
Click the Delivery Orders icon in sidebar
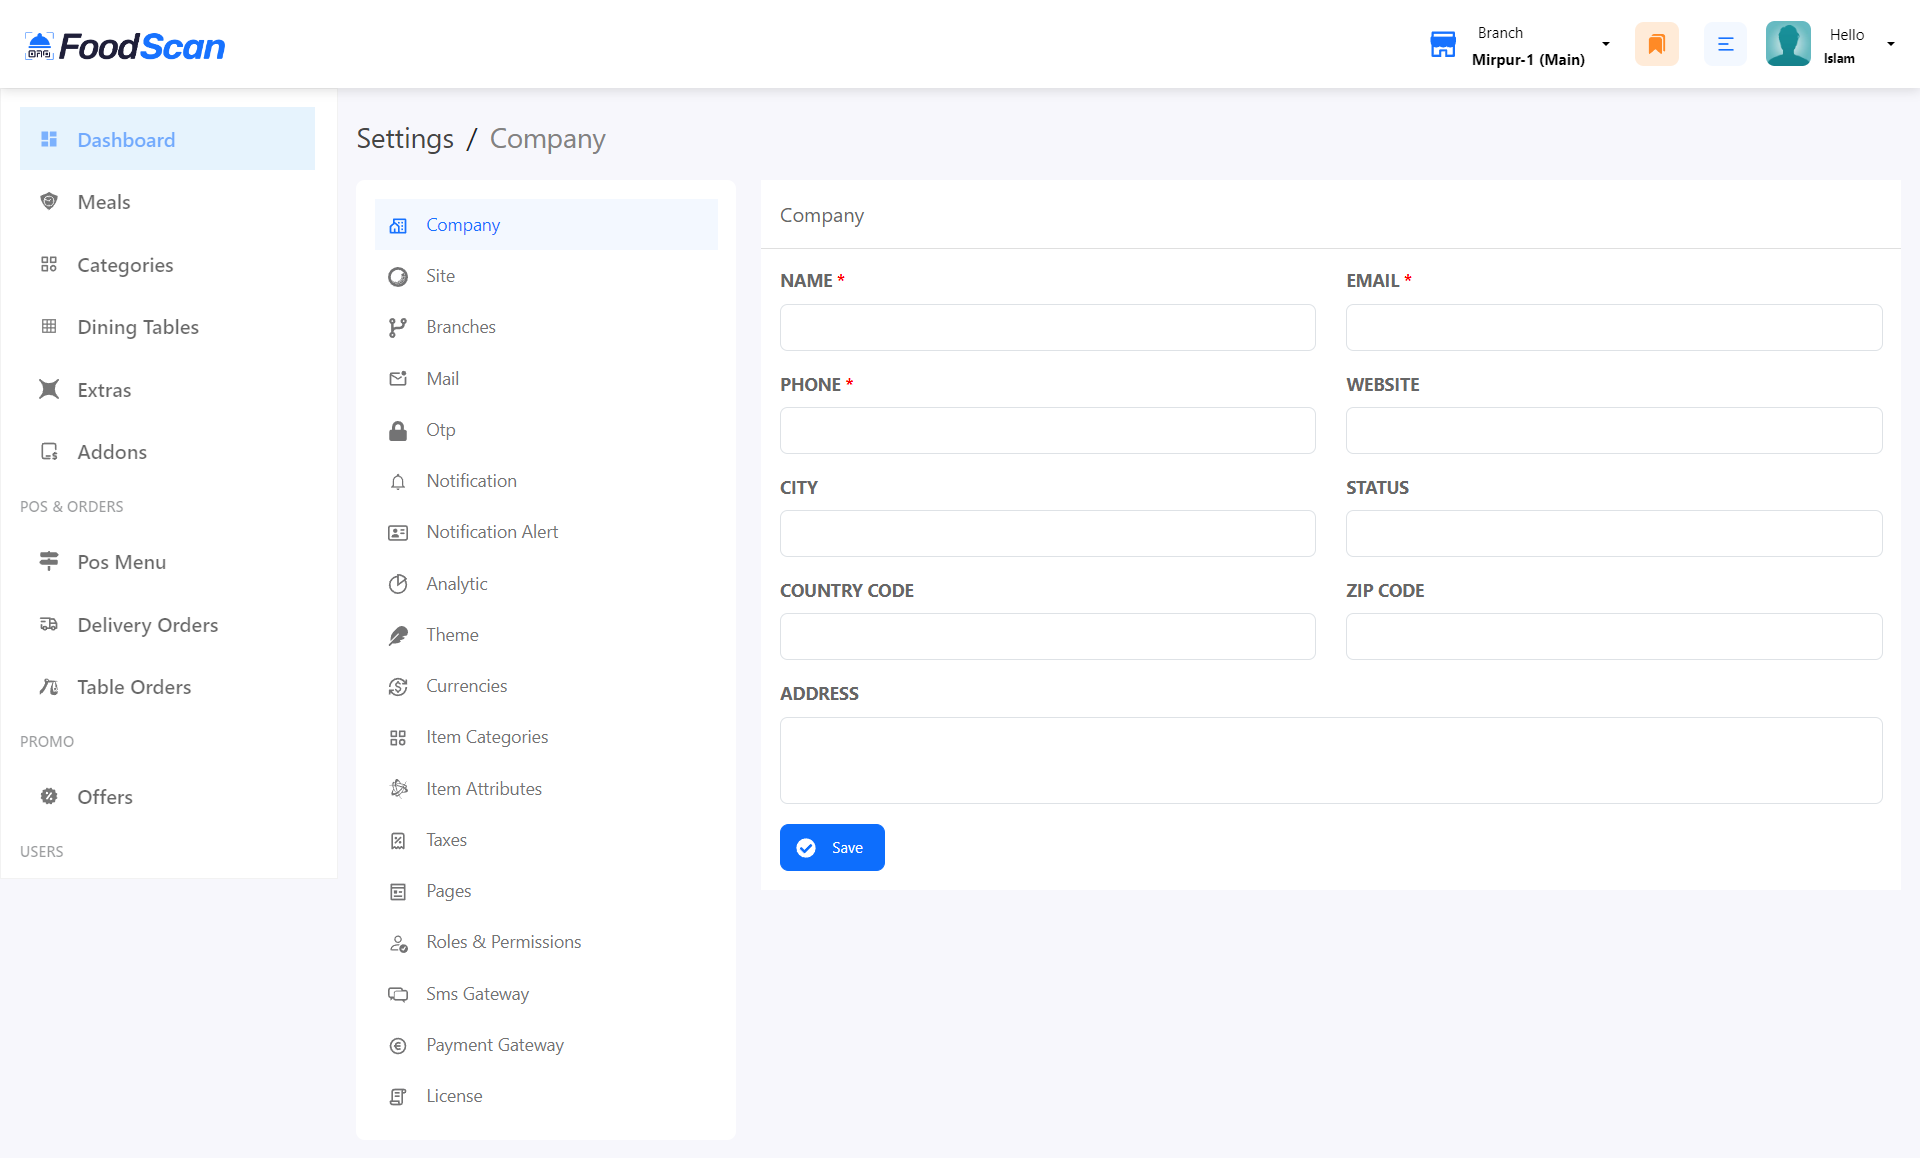[x=49, y=624]
